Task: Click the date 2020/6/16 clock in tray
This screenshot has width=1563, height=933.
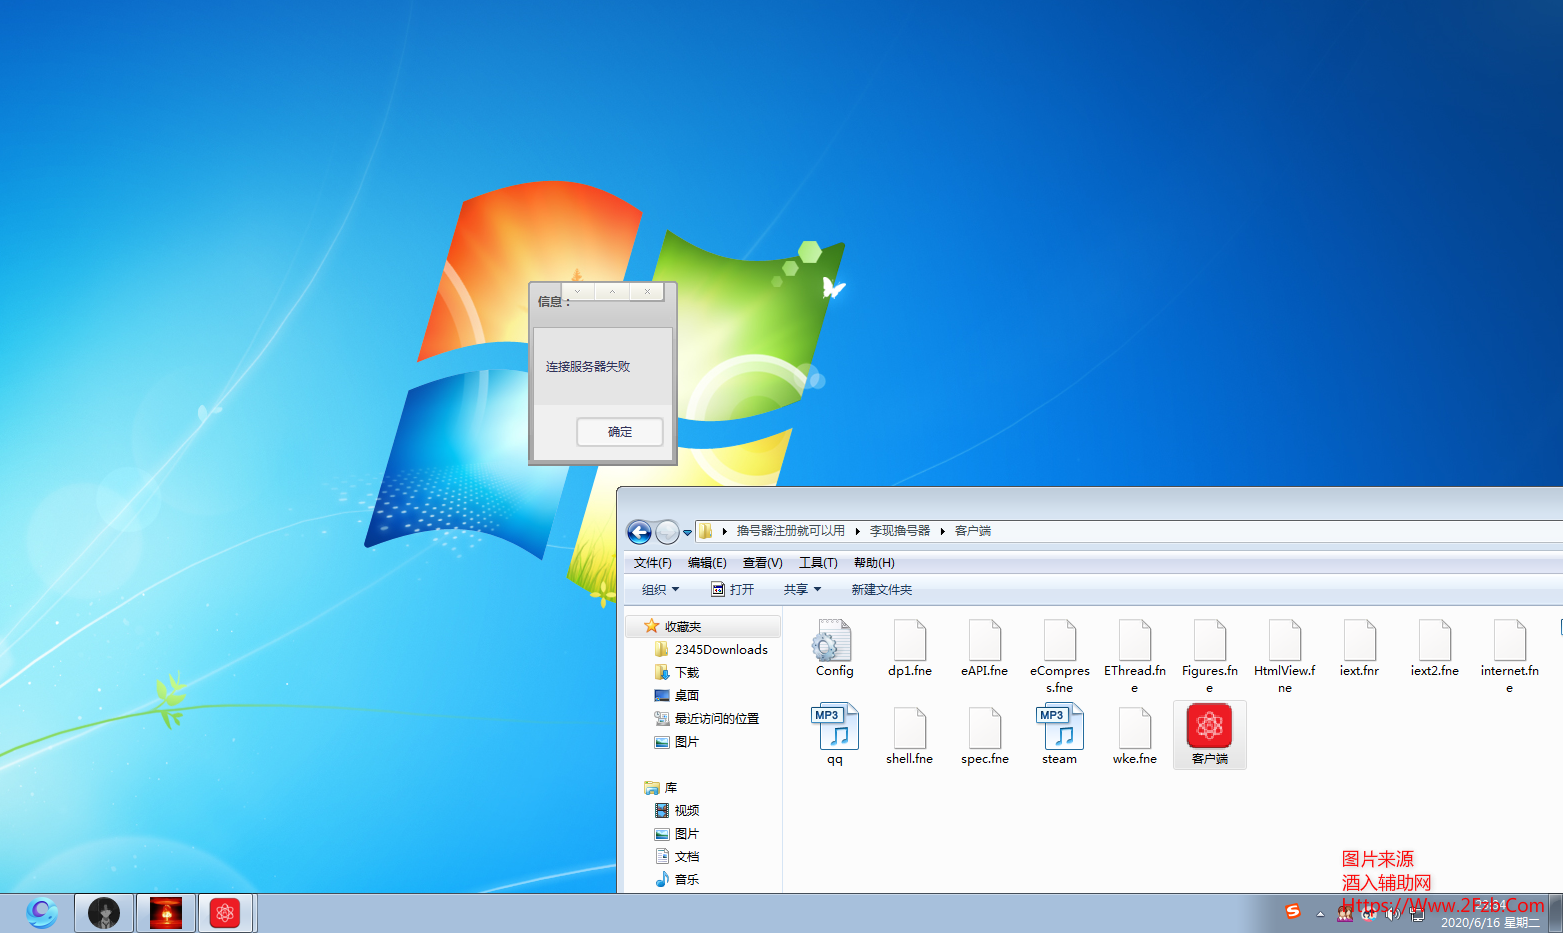Action: click(x=1490, y=922)
